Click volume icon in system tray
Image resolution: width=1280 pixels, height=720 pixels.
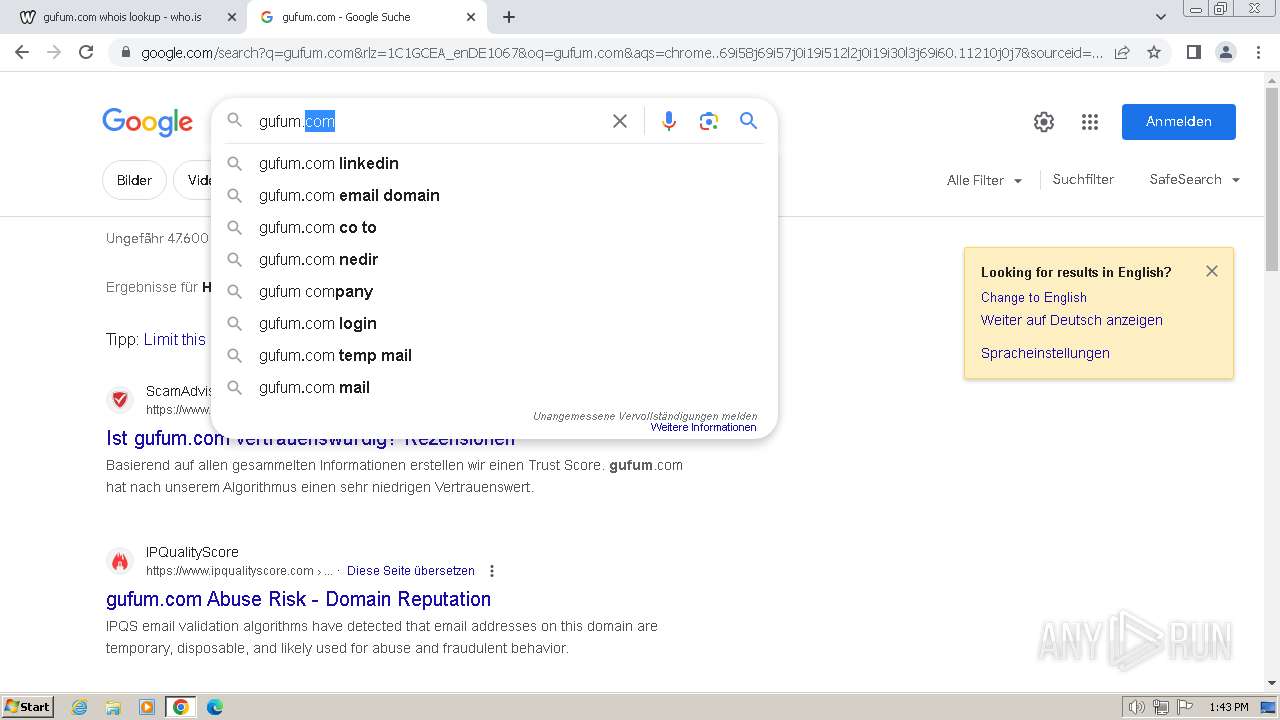tap(1137, 707)
